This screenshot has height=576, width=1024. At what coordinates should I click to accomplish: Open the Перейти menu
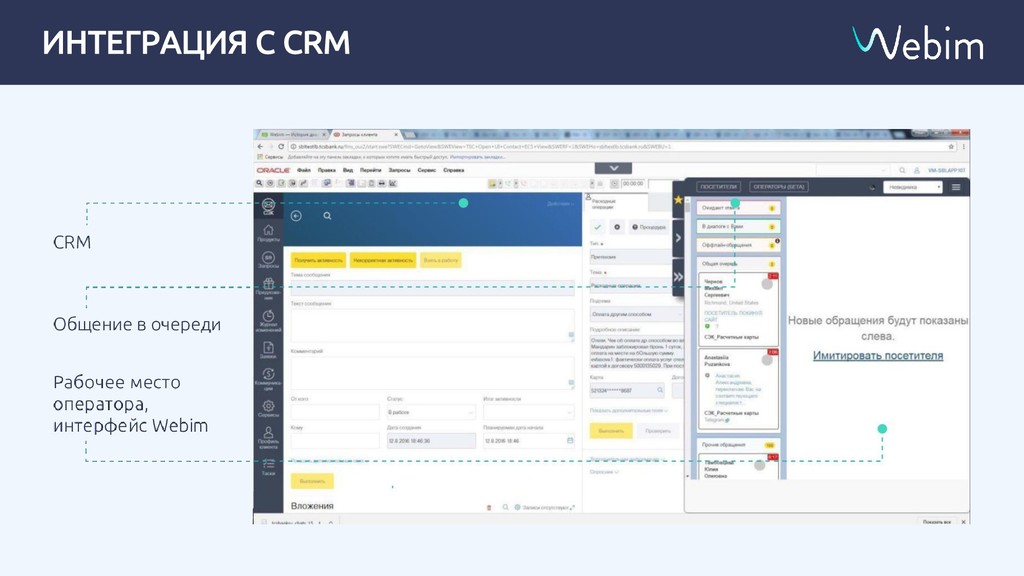370,170
